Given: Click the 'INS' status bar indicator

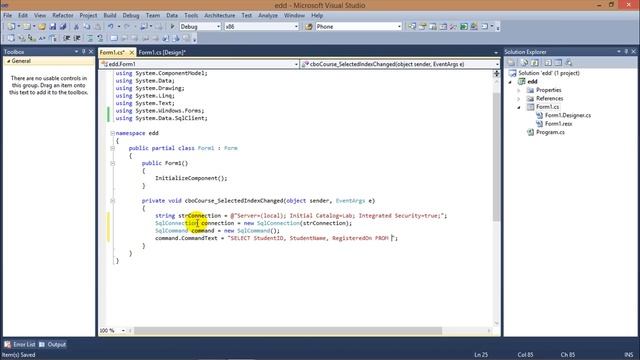Looking at the screenshot, I should click(x=629, y=355).
